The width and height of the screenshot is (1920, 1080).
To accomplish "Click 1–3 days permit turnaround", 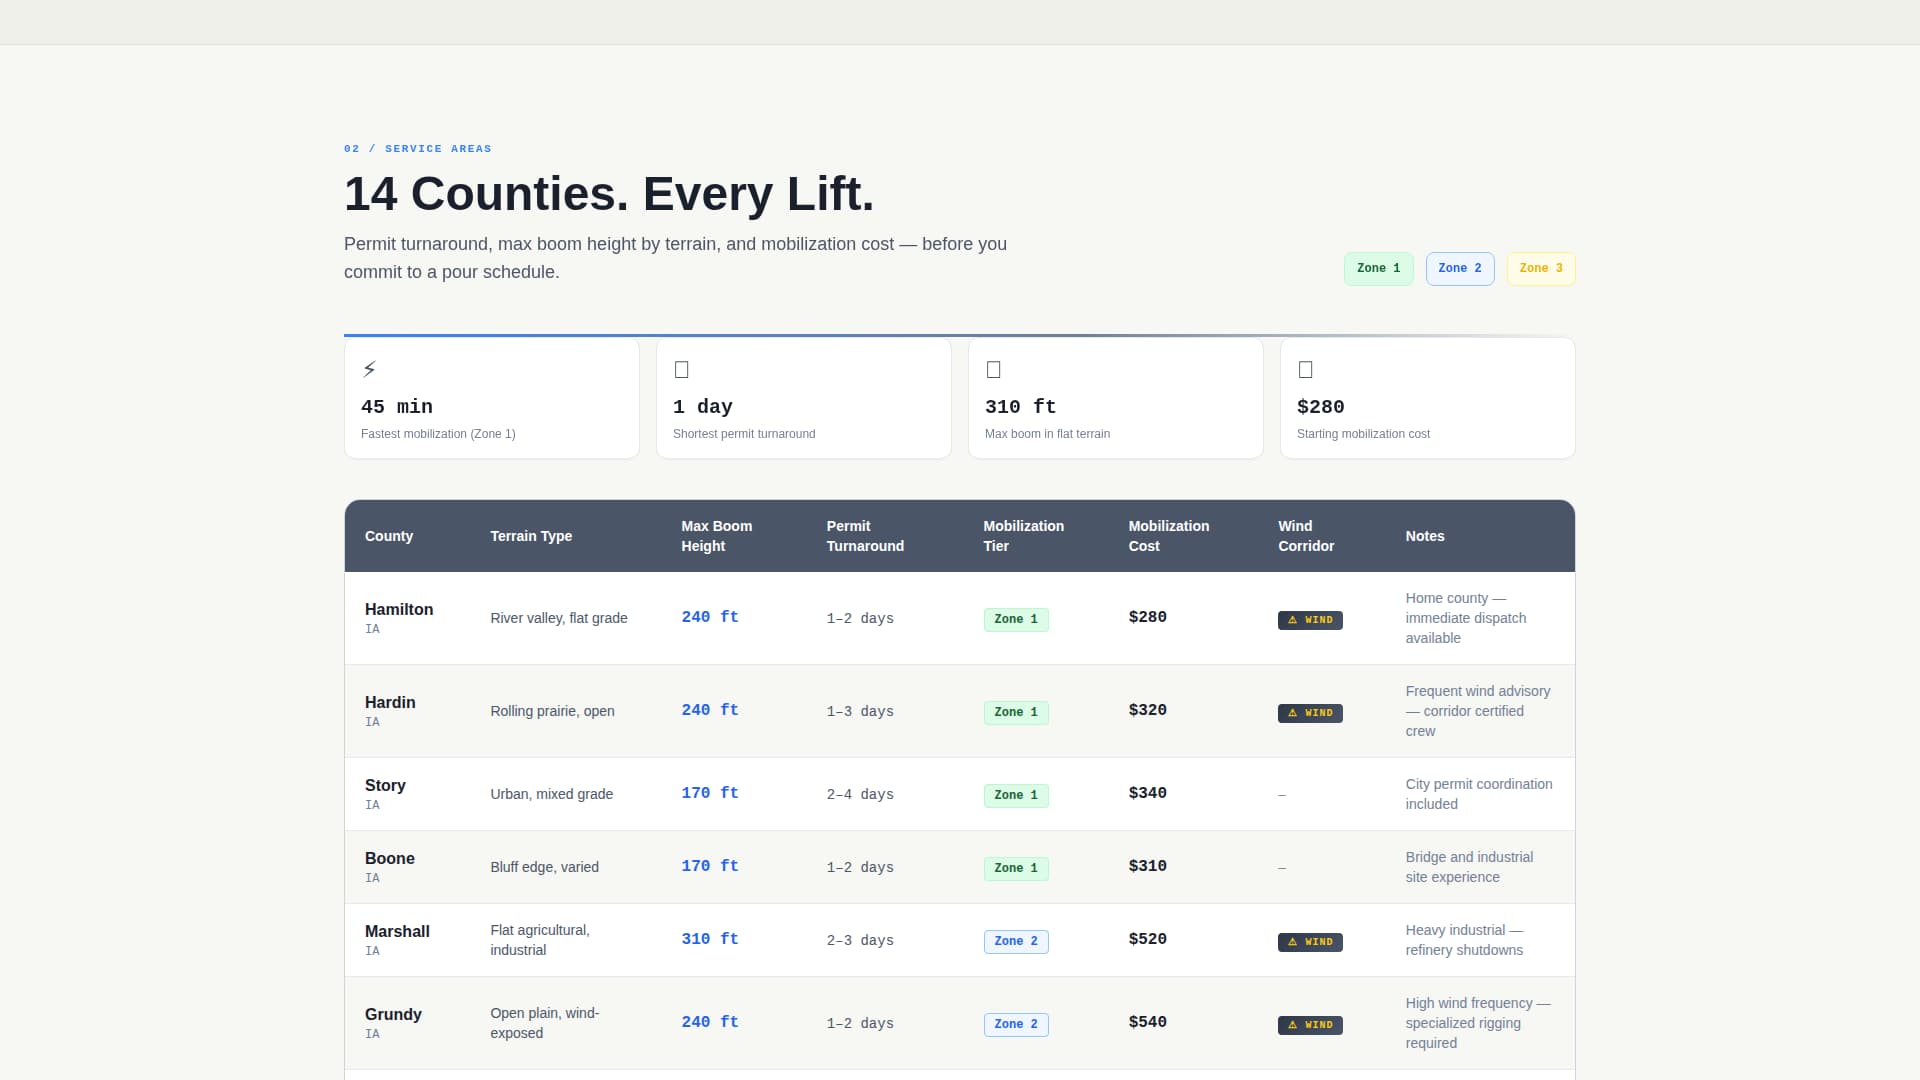I will click(860, 712).
